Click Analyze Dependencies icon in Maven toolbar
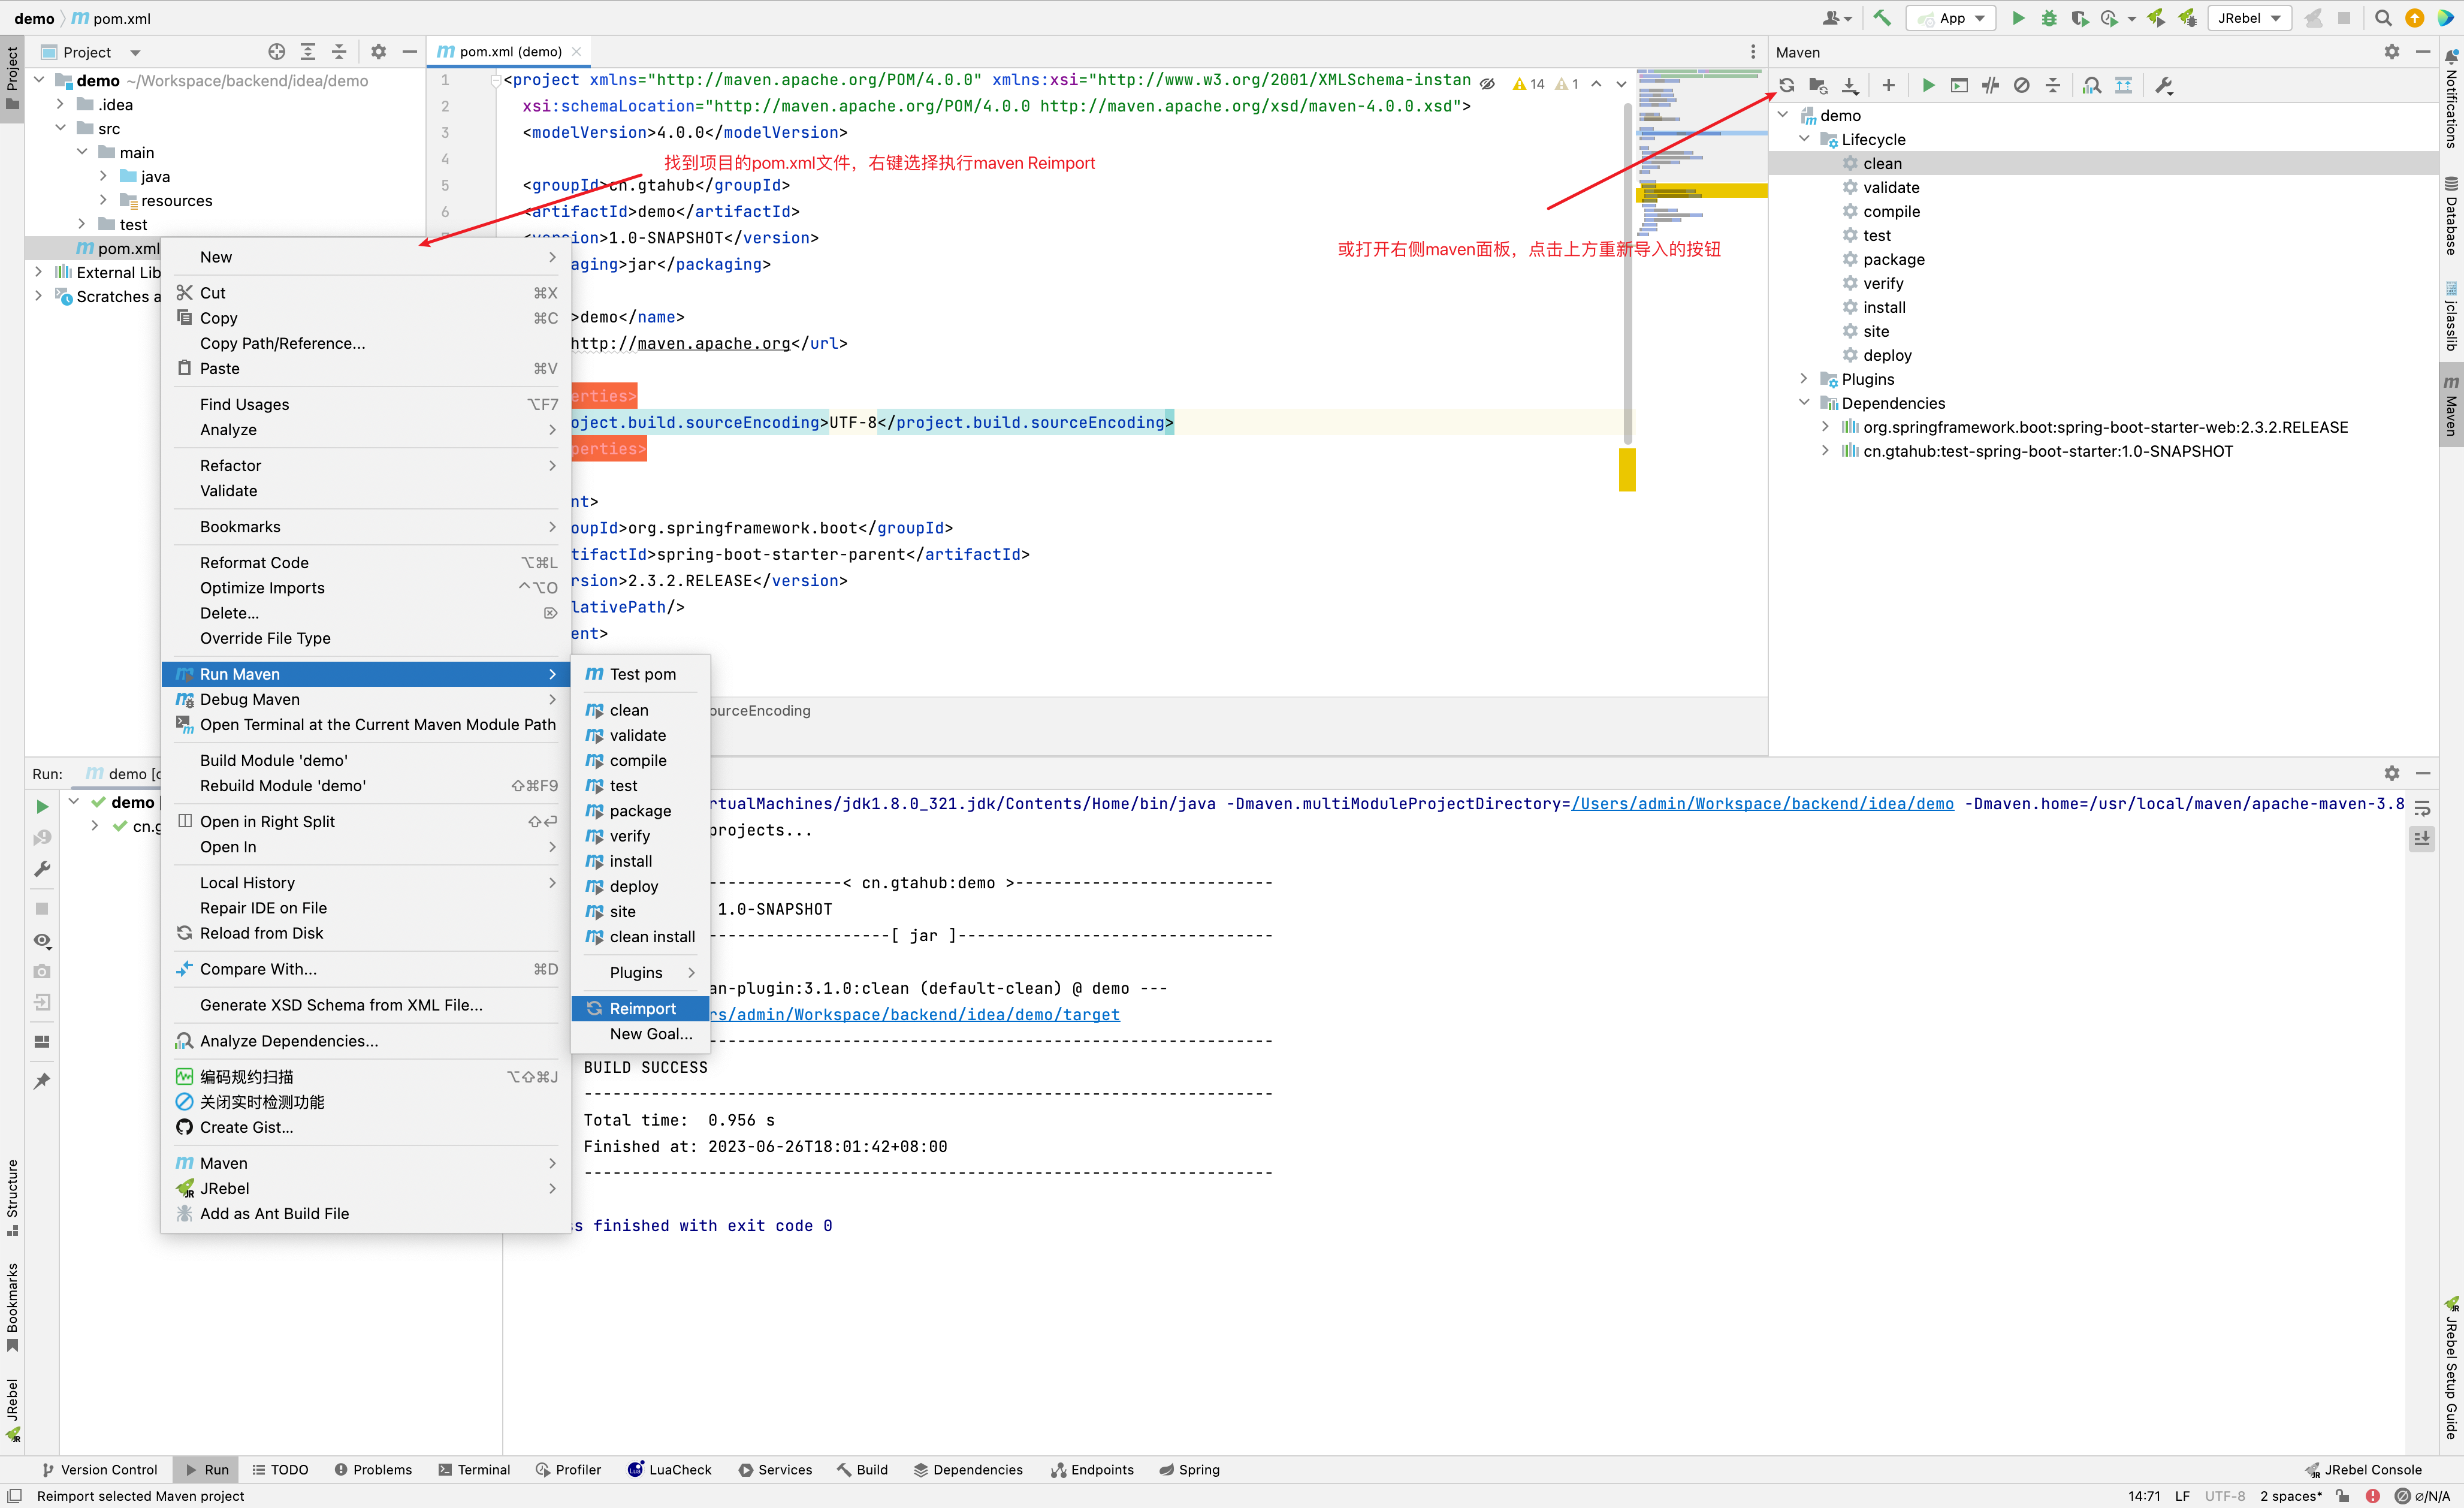 pos(2092,85)
